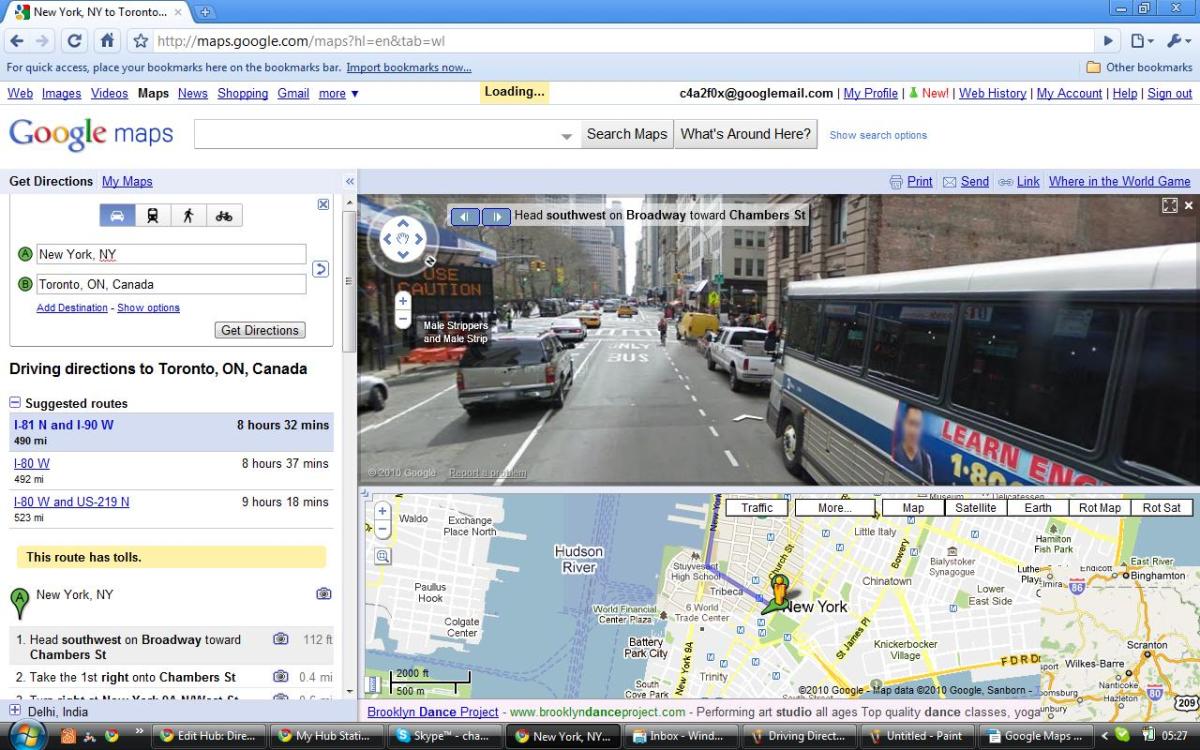The image size is (1200, 750).
Task: Open the 'more' Google services dropdown
Action: pyautogui.click(x=338, y=93)
